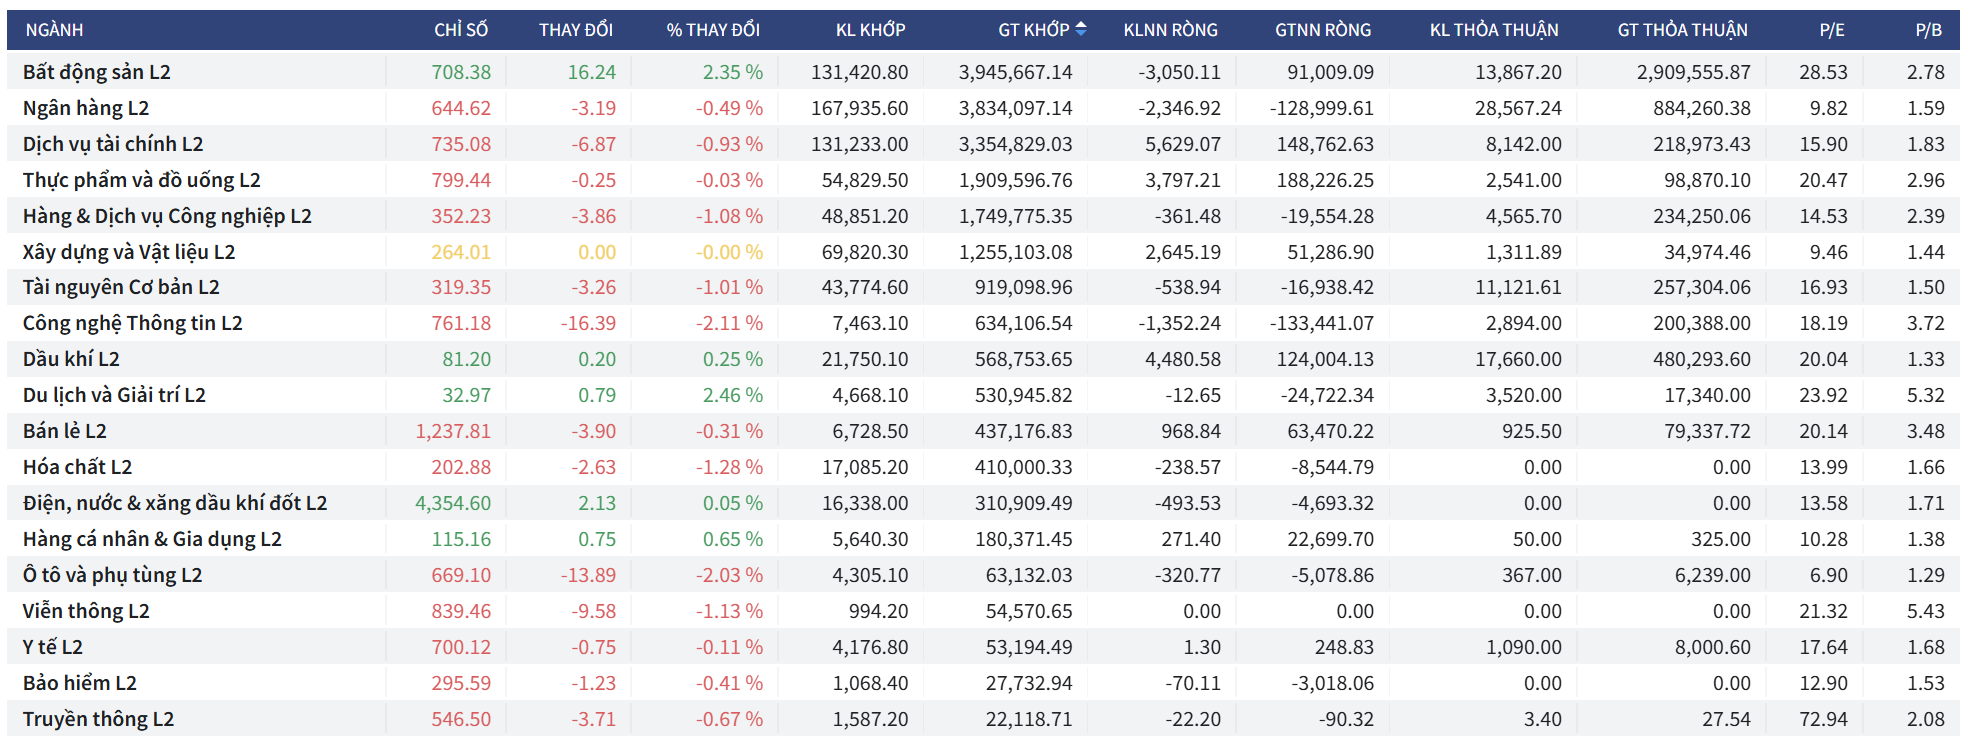
Task: Sort by P/B column header
Action: tap(1928, 30)
